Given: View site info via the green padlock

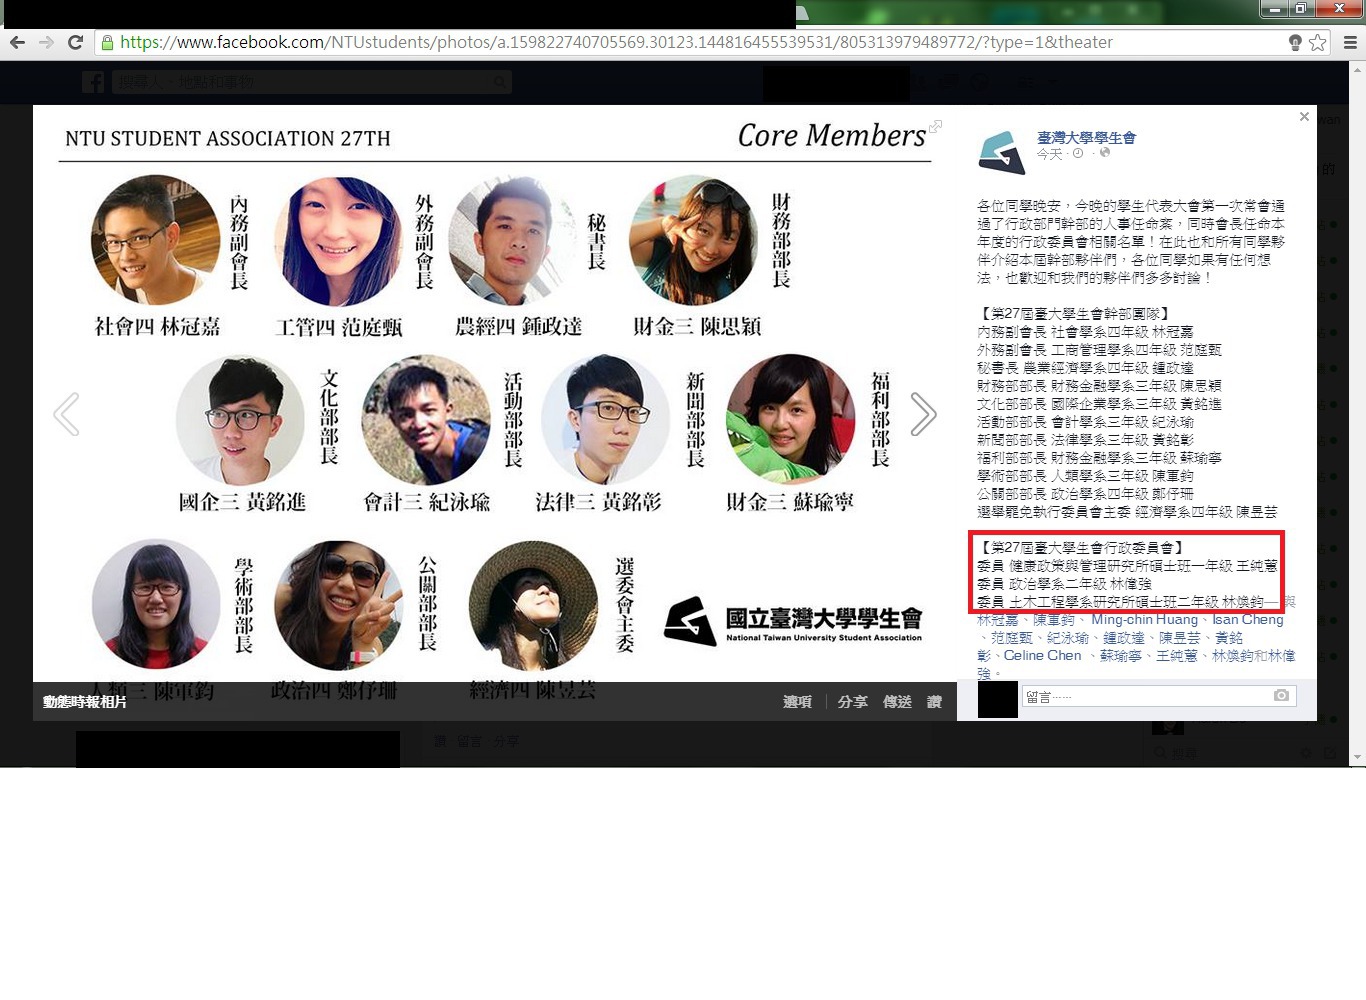Looking at the screenshot, I should (107, 42).
